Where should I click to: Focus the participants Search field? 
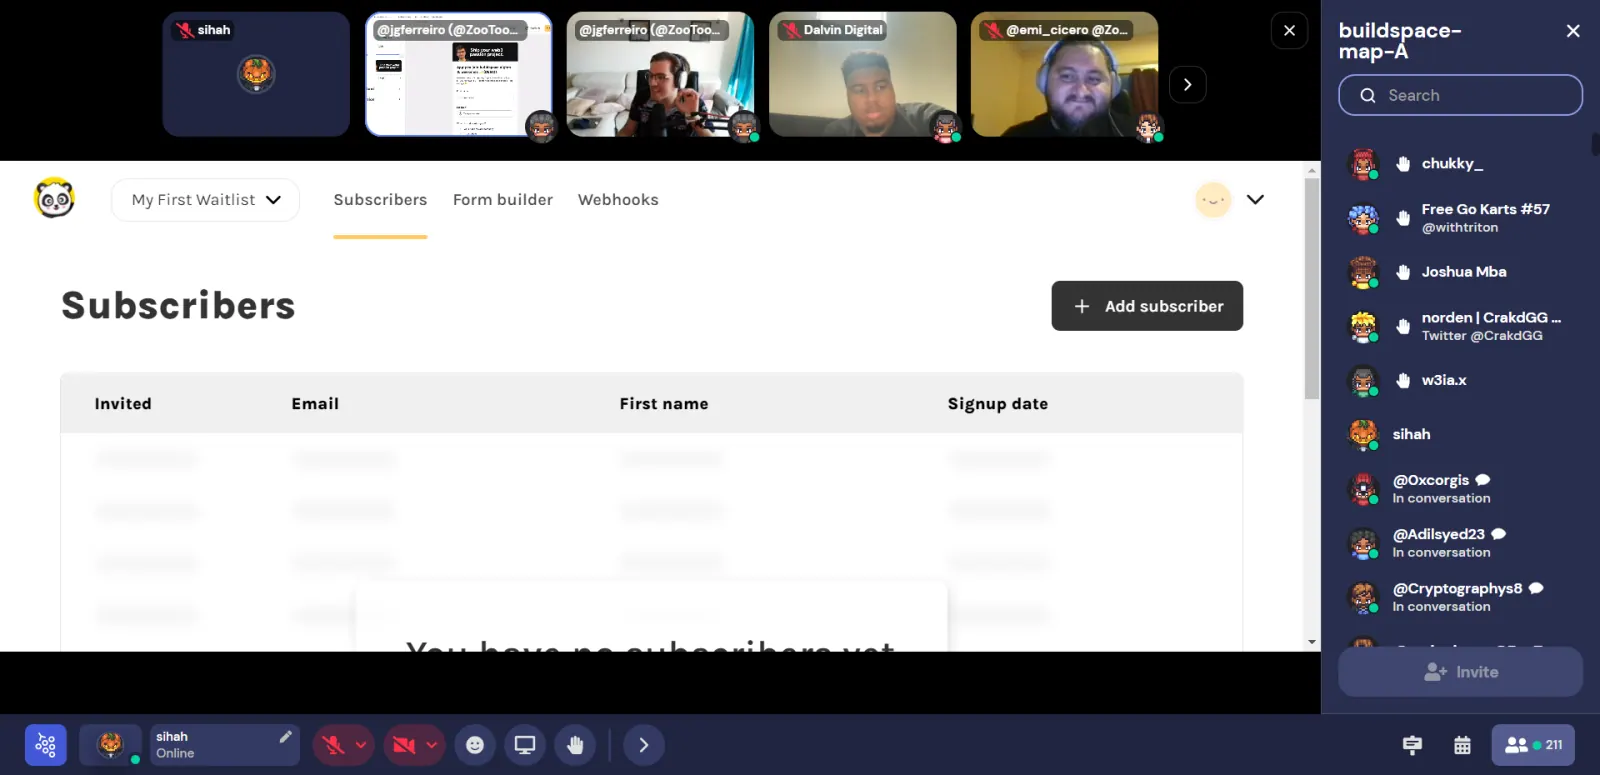click(x=1460, y=95)
